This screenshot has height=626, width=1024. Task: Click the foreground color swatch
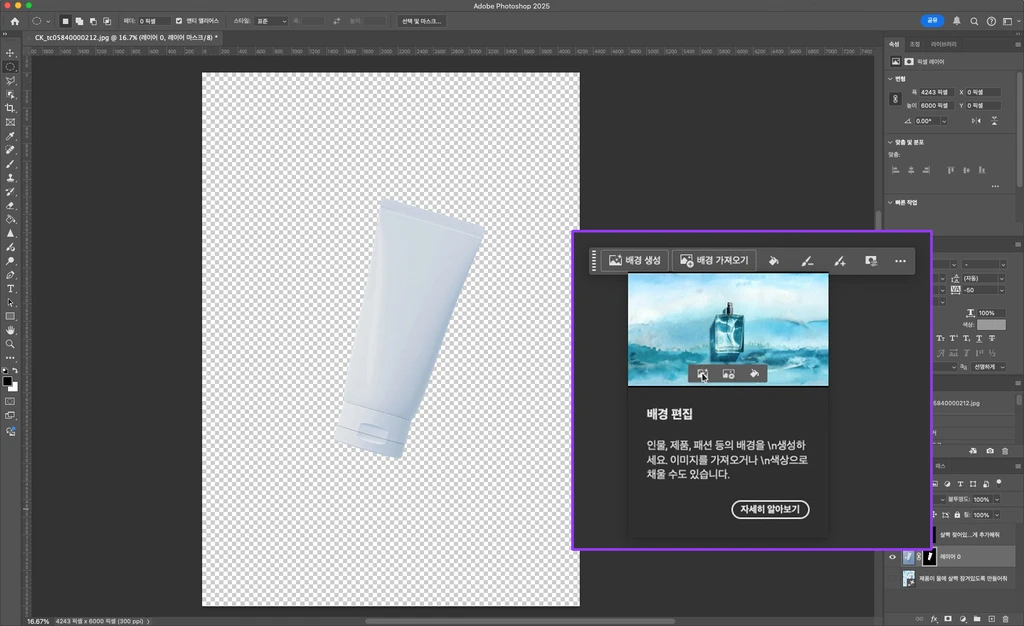8,382
